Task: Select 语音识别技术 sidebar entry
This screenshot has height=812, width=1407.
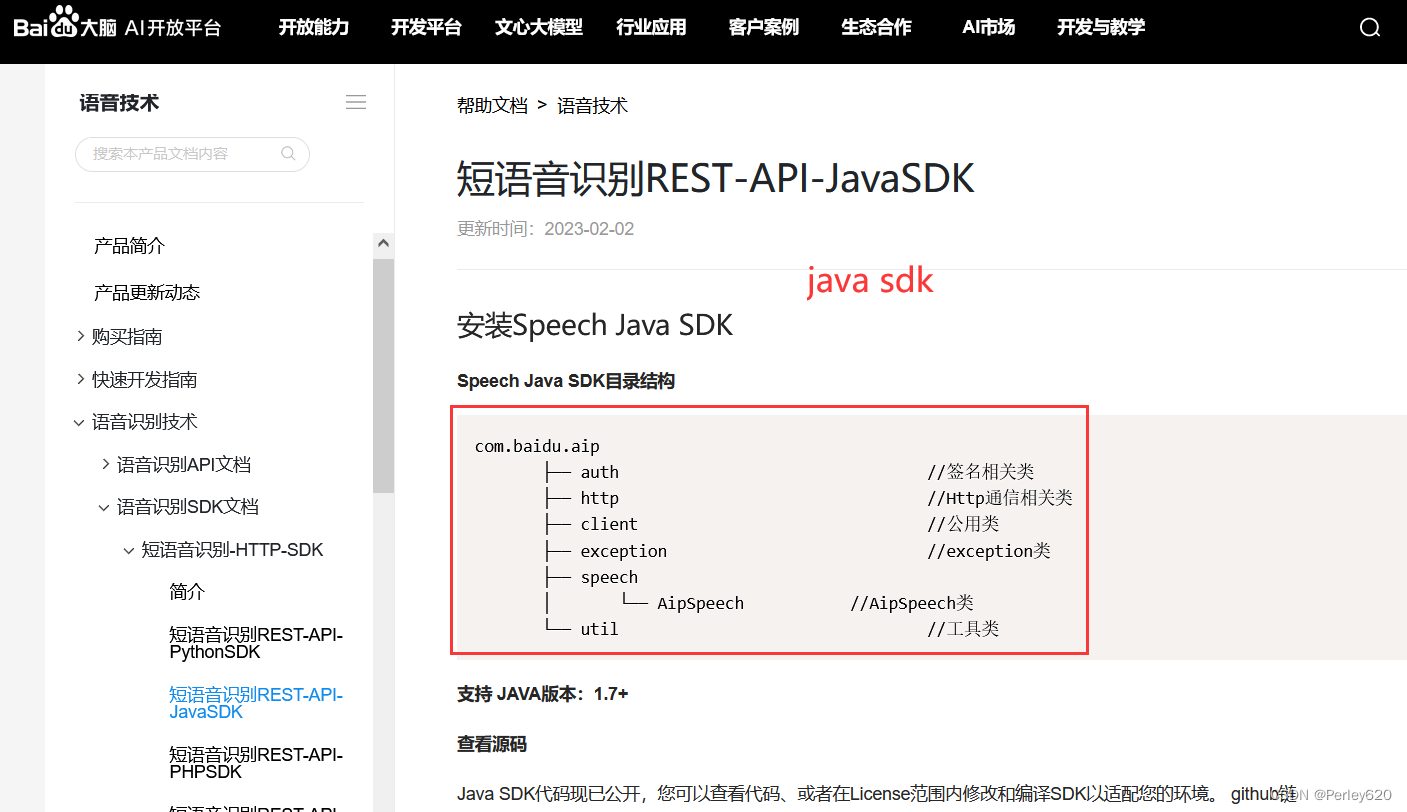Action: tap(145, 422)
